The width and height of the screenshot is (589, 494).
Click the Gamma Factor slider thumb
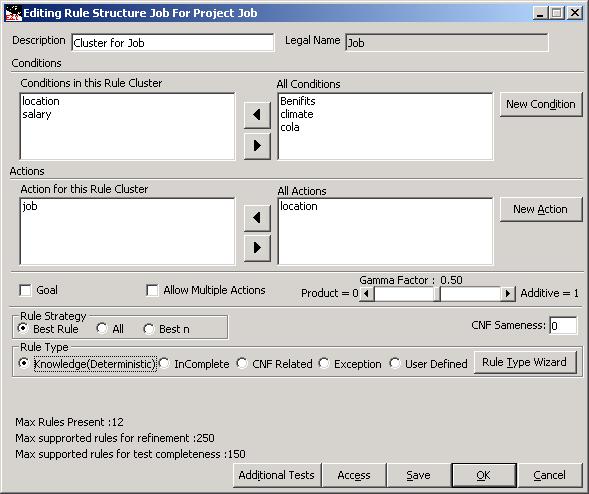click(x=437, y=294)
